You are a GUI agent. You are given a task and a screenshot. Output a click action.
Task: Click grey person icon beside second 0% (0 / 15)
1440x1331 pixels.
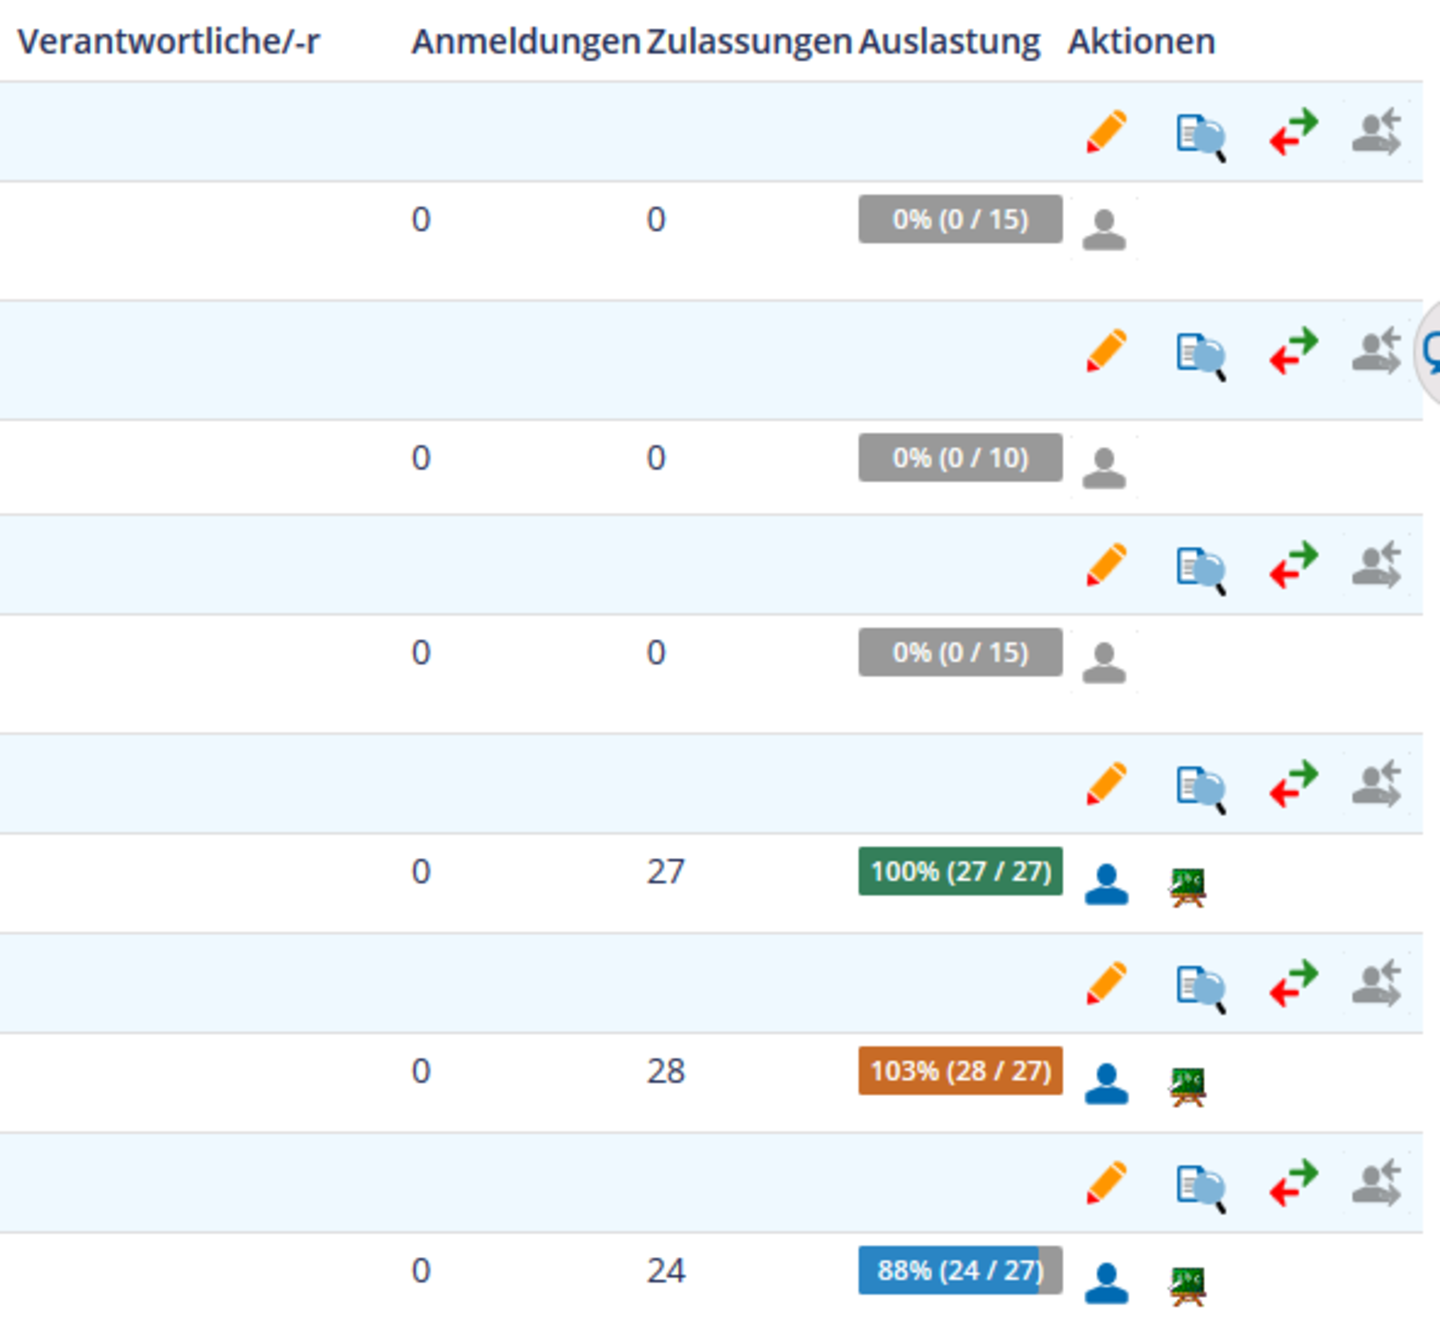tap(1104, 663)
